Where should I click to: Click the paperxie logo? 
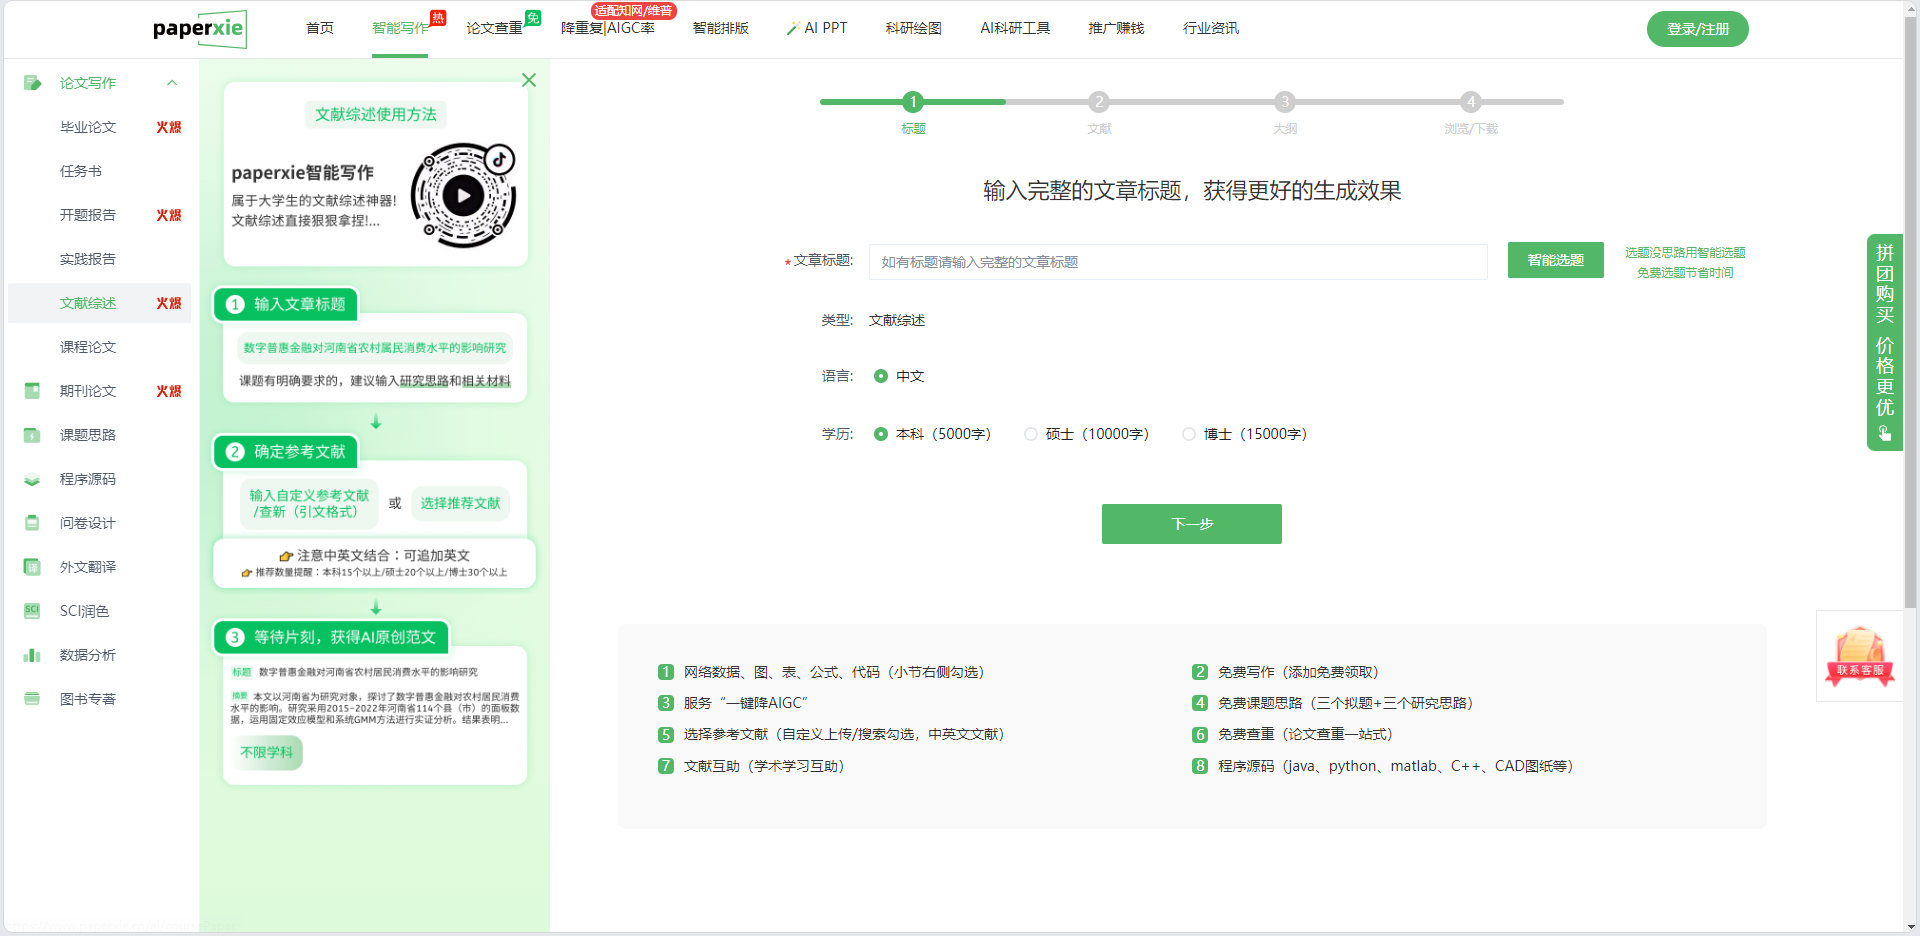199,29
